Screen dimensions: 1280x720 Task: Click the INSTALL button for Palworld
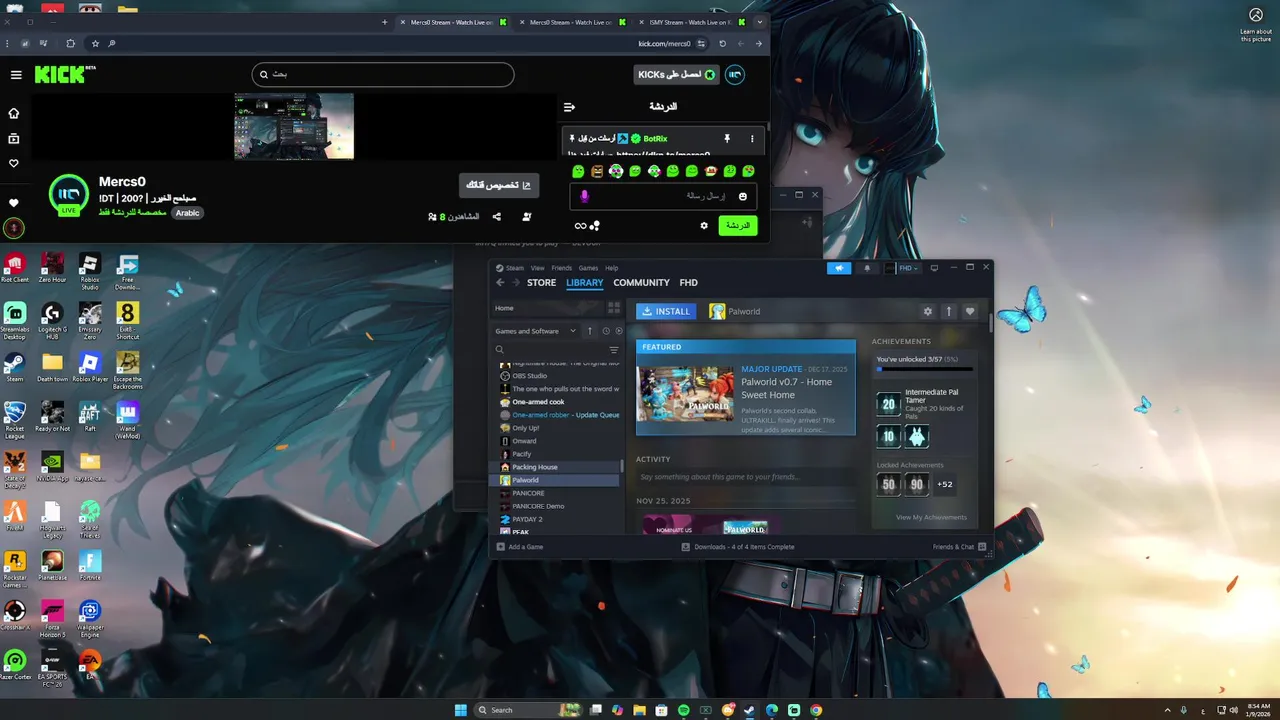coord(666,311)
